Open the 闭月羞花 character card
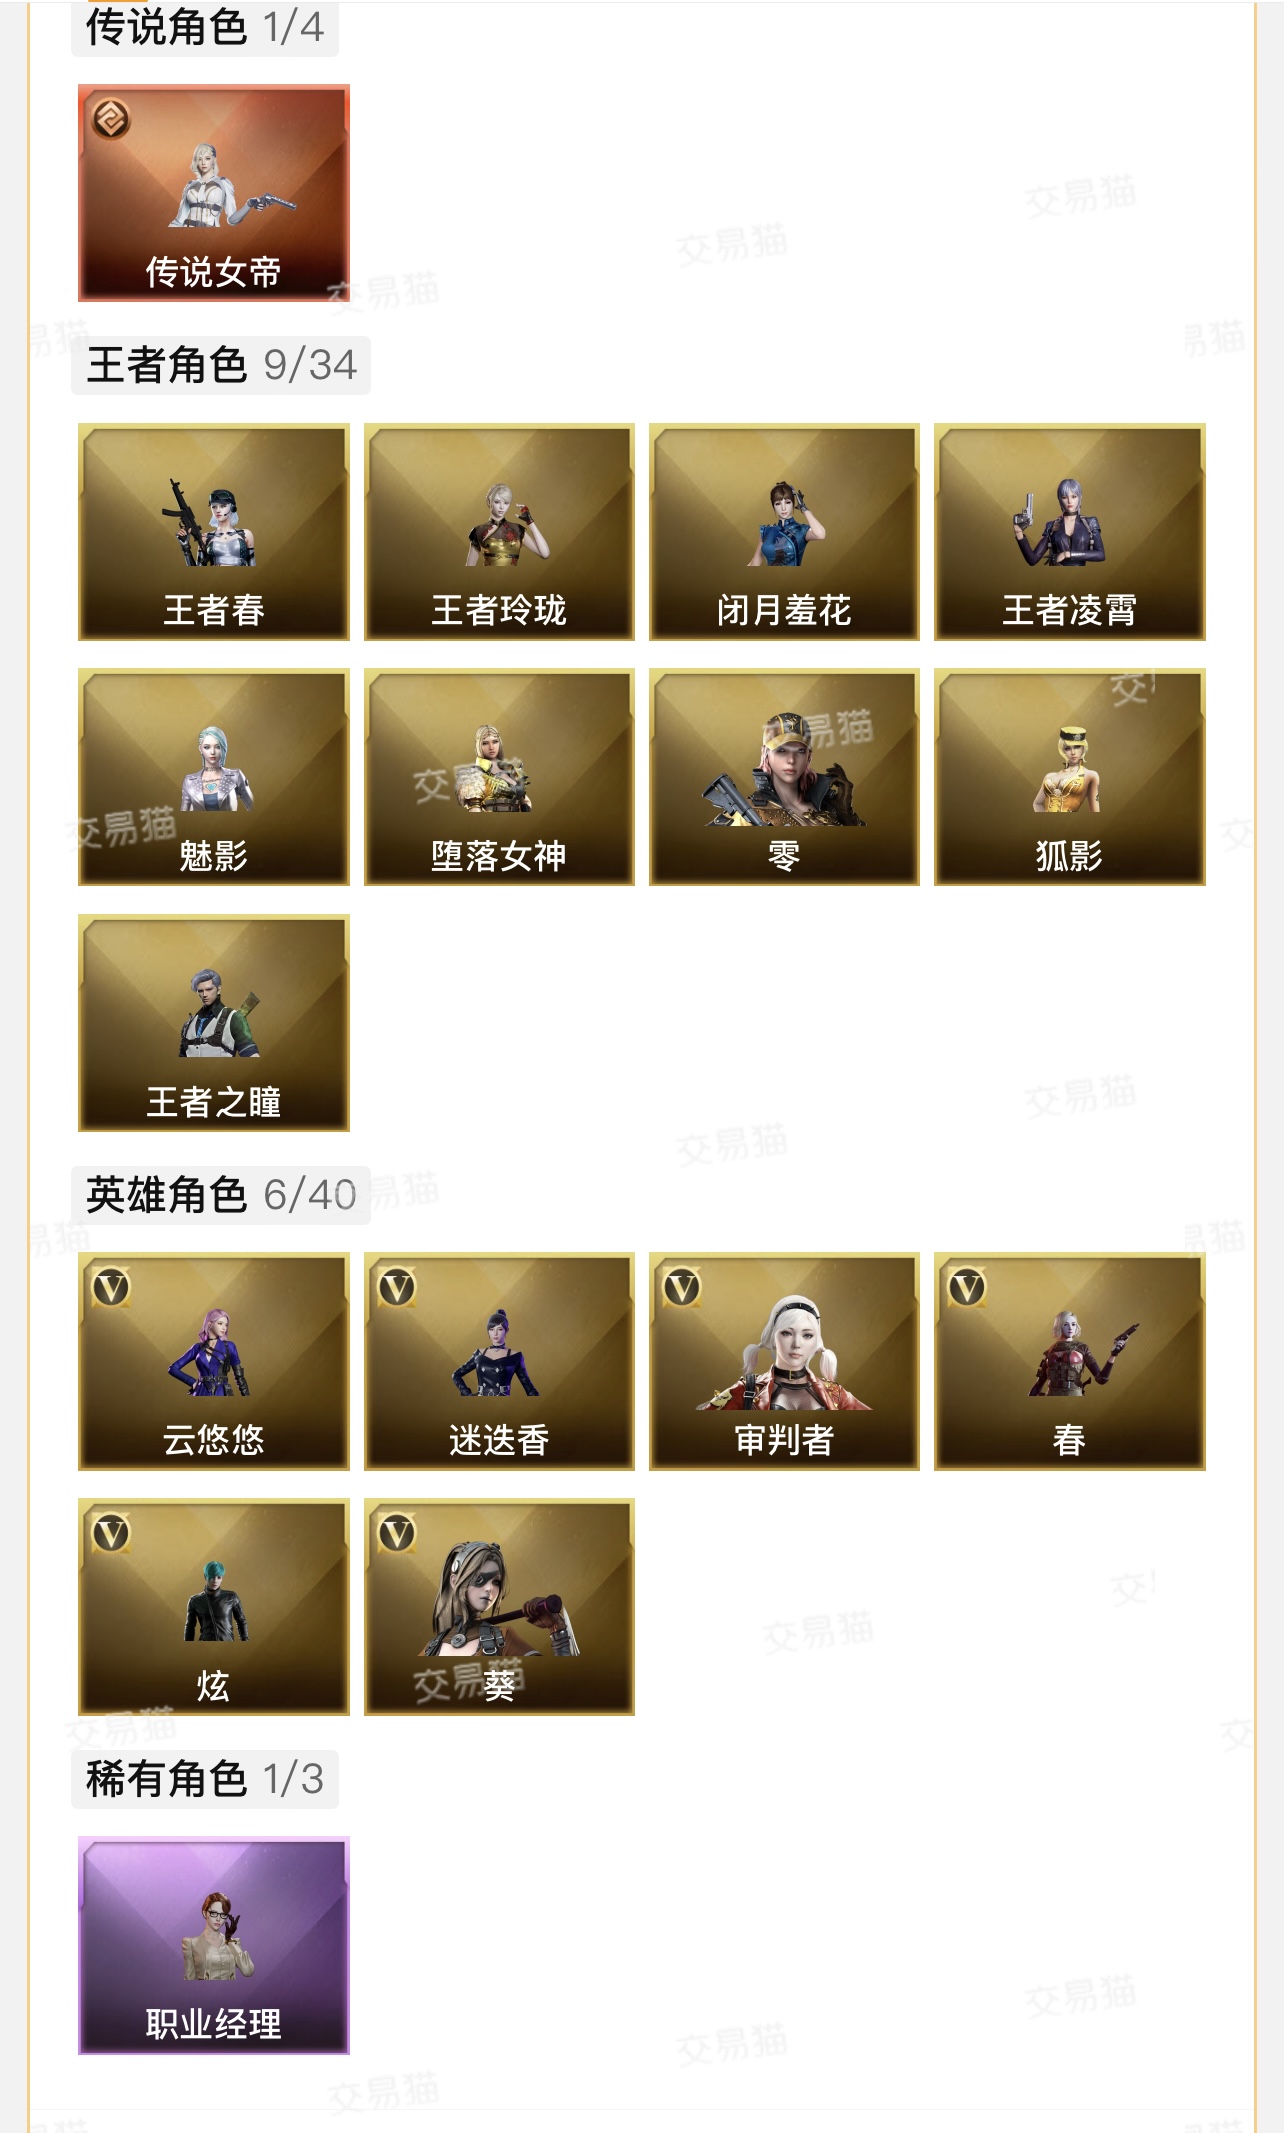This screenshot has width=1284, height=2133. [784, 532]
